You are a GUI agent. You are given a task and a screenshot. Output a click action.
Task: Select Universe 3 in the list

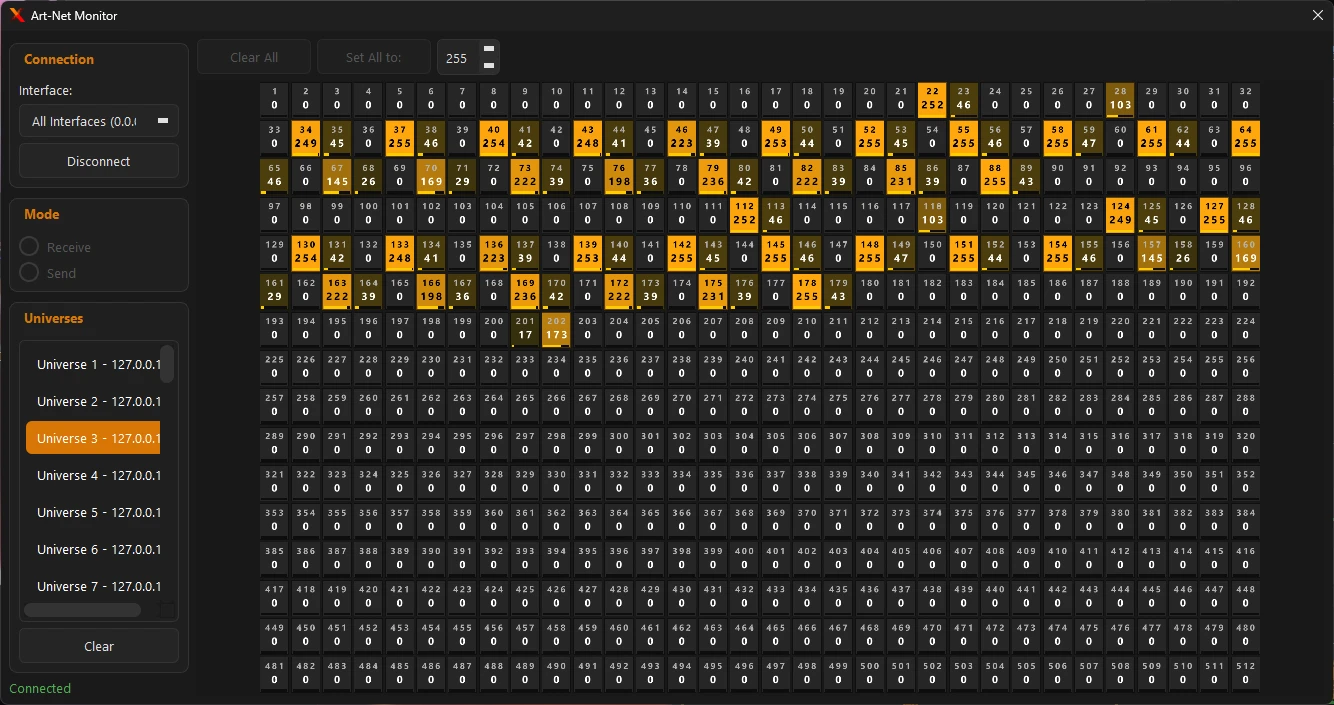[93, 438]
